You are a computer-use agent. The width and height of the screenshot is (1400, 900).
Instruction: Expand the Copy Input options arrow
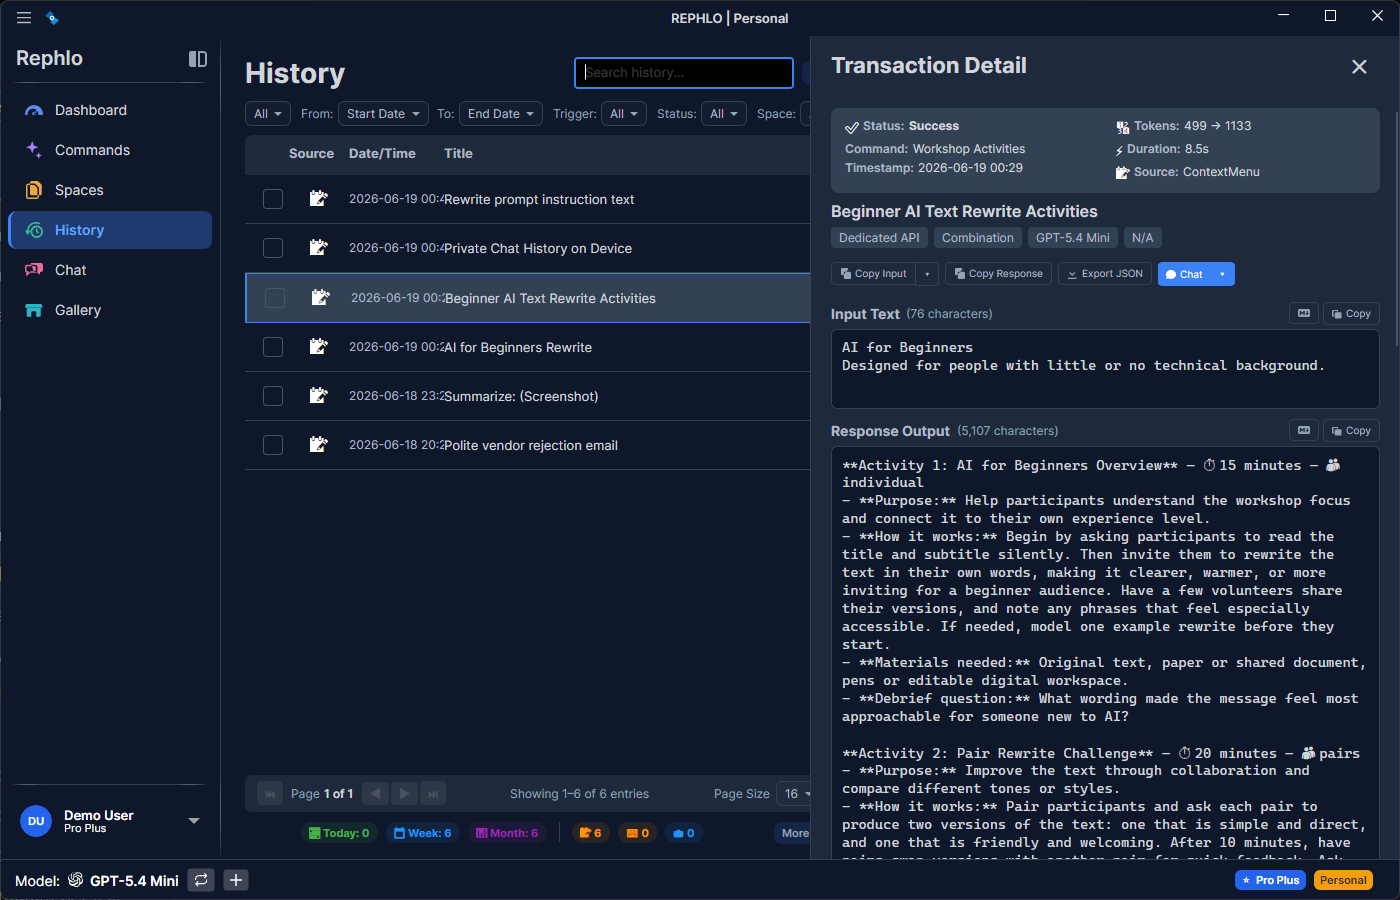(x=927, y=274)
